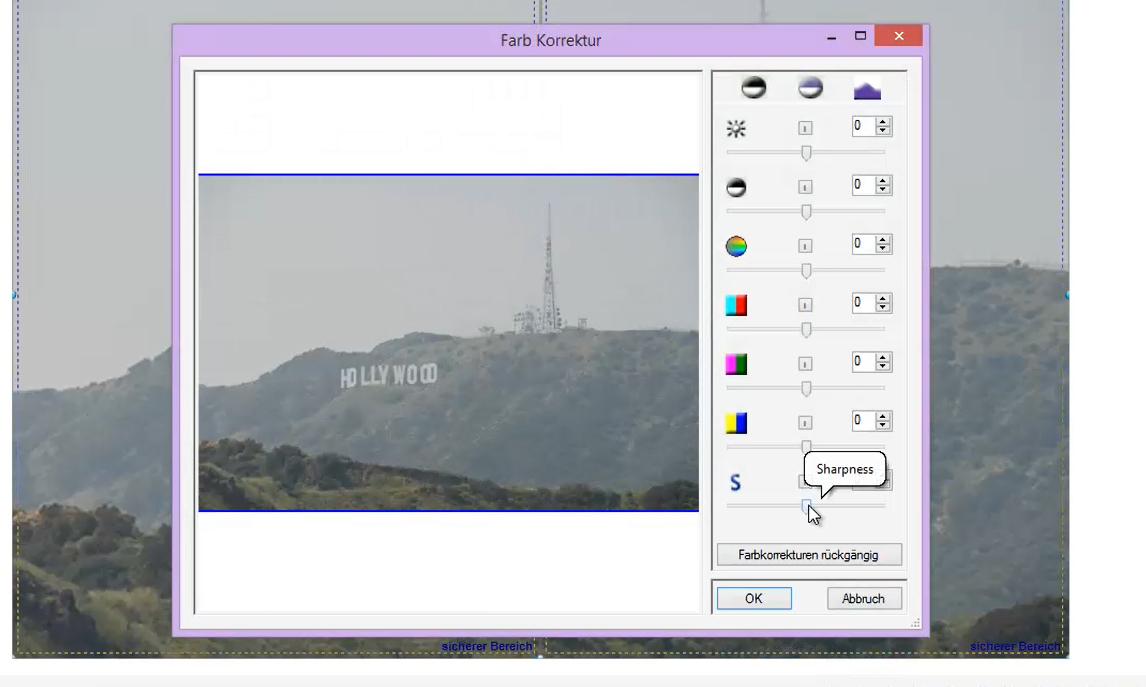The image size is (1146, 687).
Task: Click the magenta-green color balance icon
Action: tap(736, 364)
